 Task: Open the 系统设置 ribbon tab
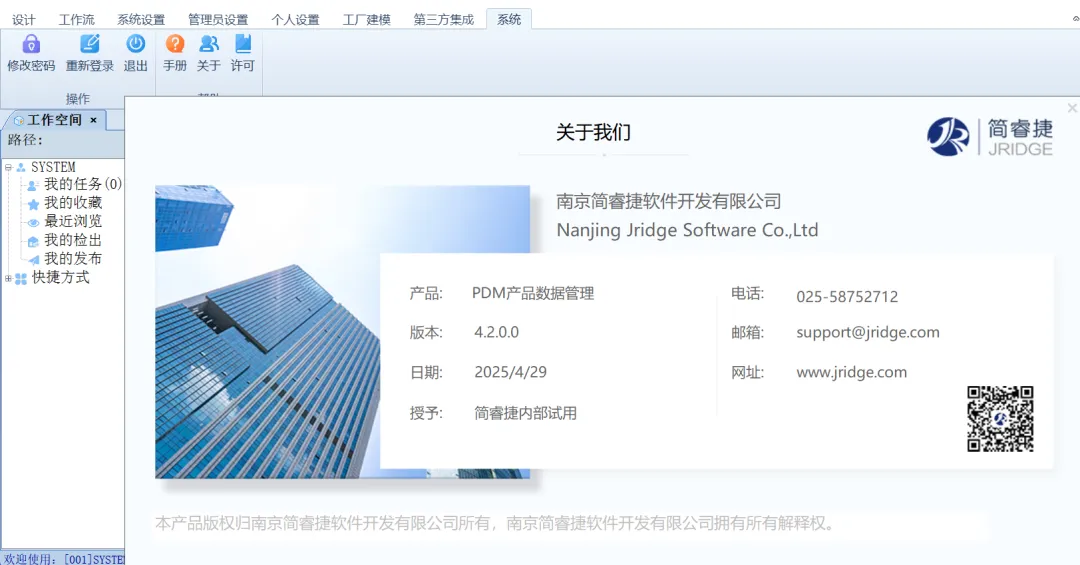tap(141, 19)
